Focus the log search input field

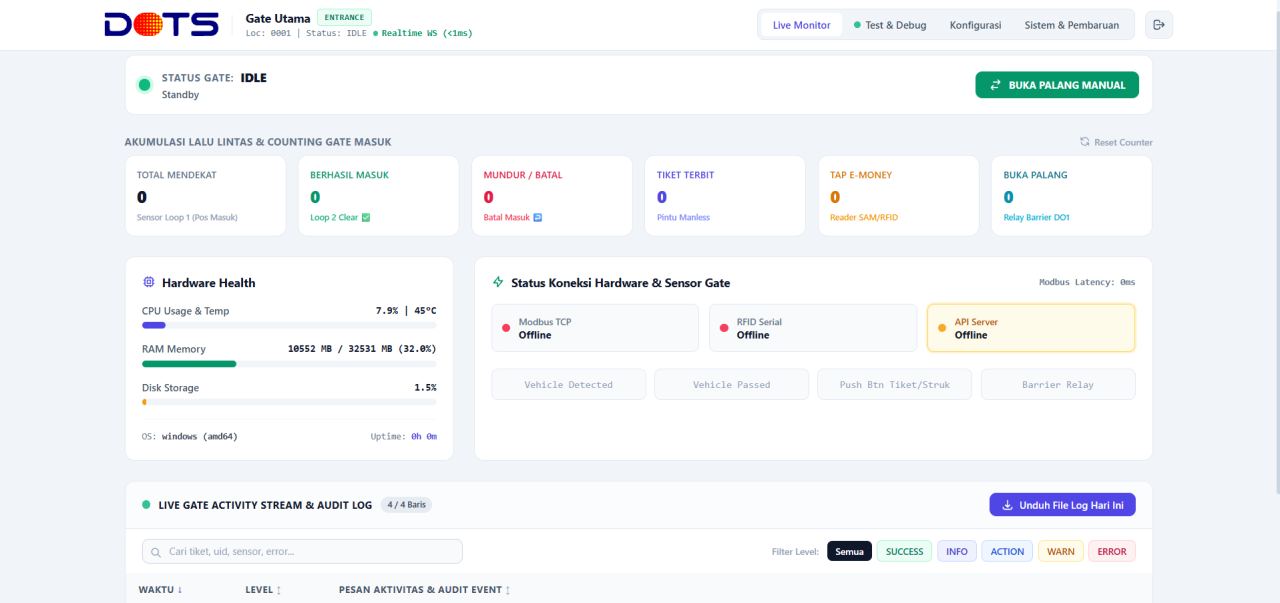coord(302,552)
